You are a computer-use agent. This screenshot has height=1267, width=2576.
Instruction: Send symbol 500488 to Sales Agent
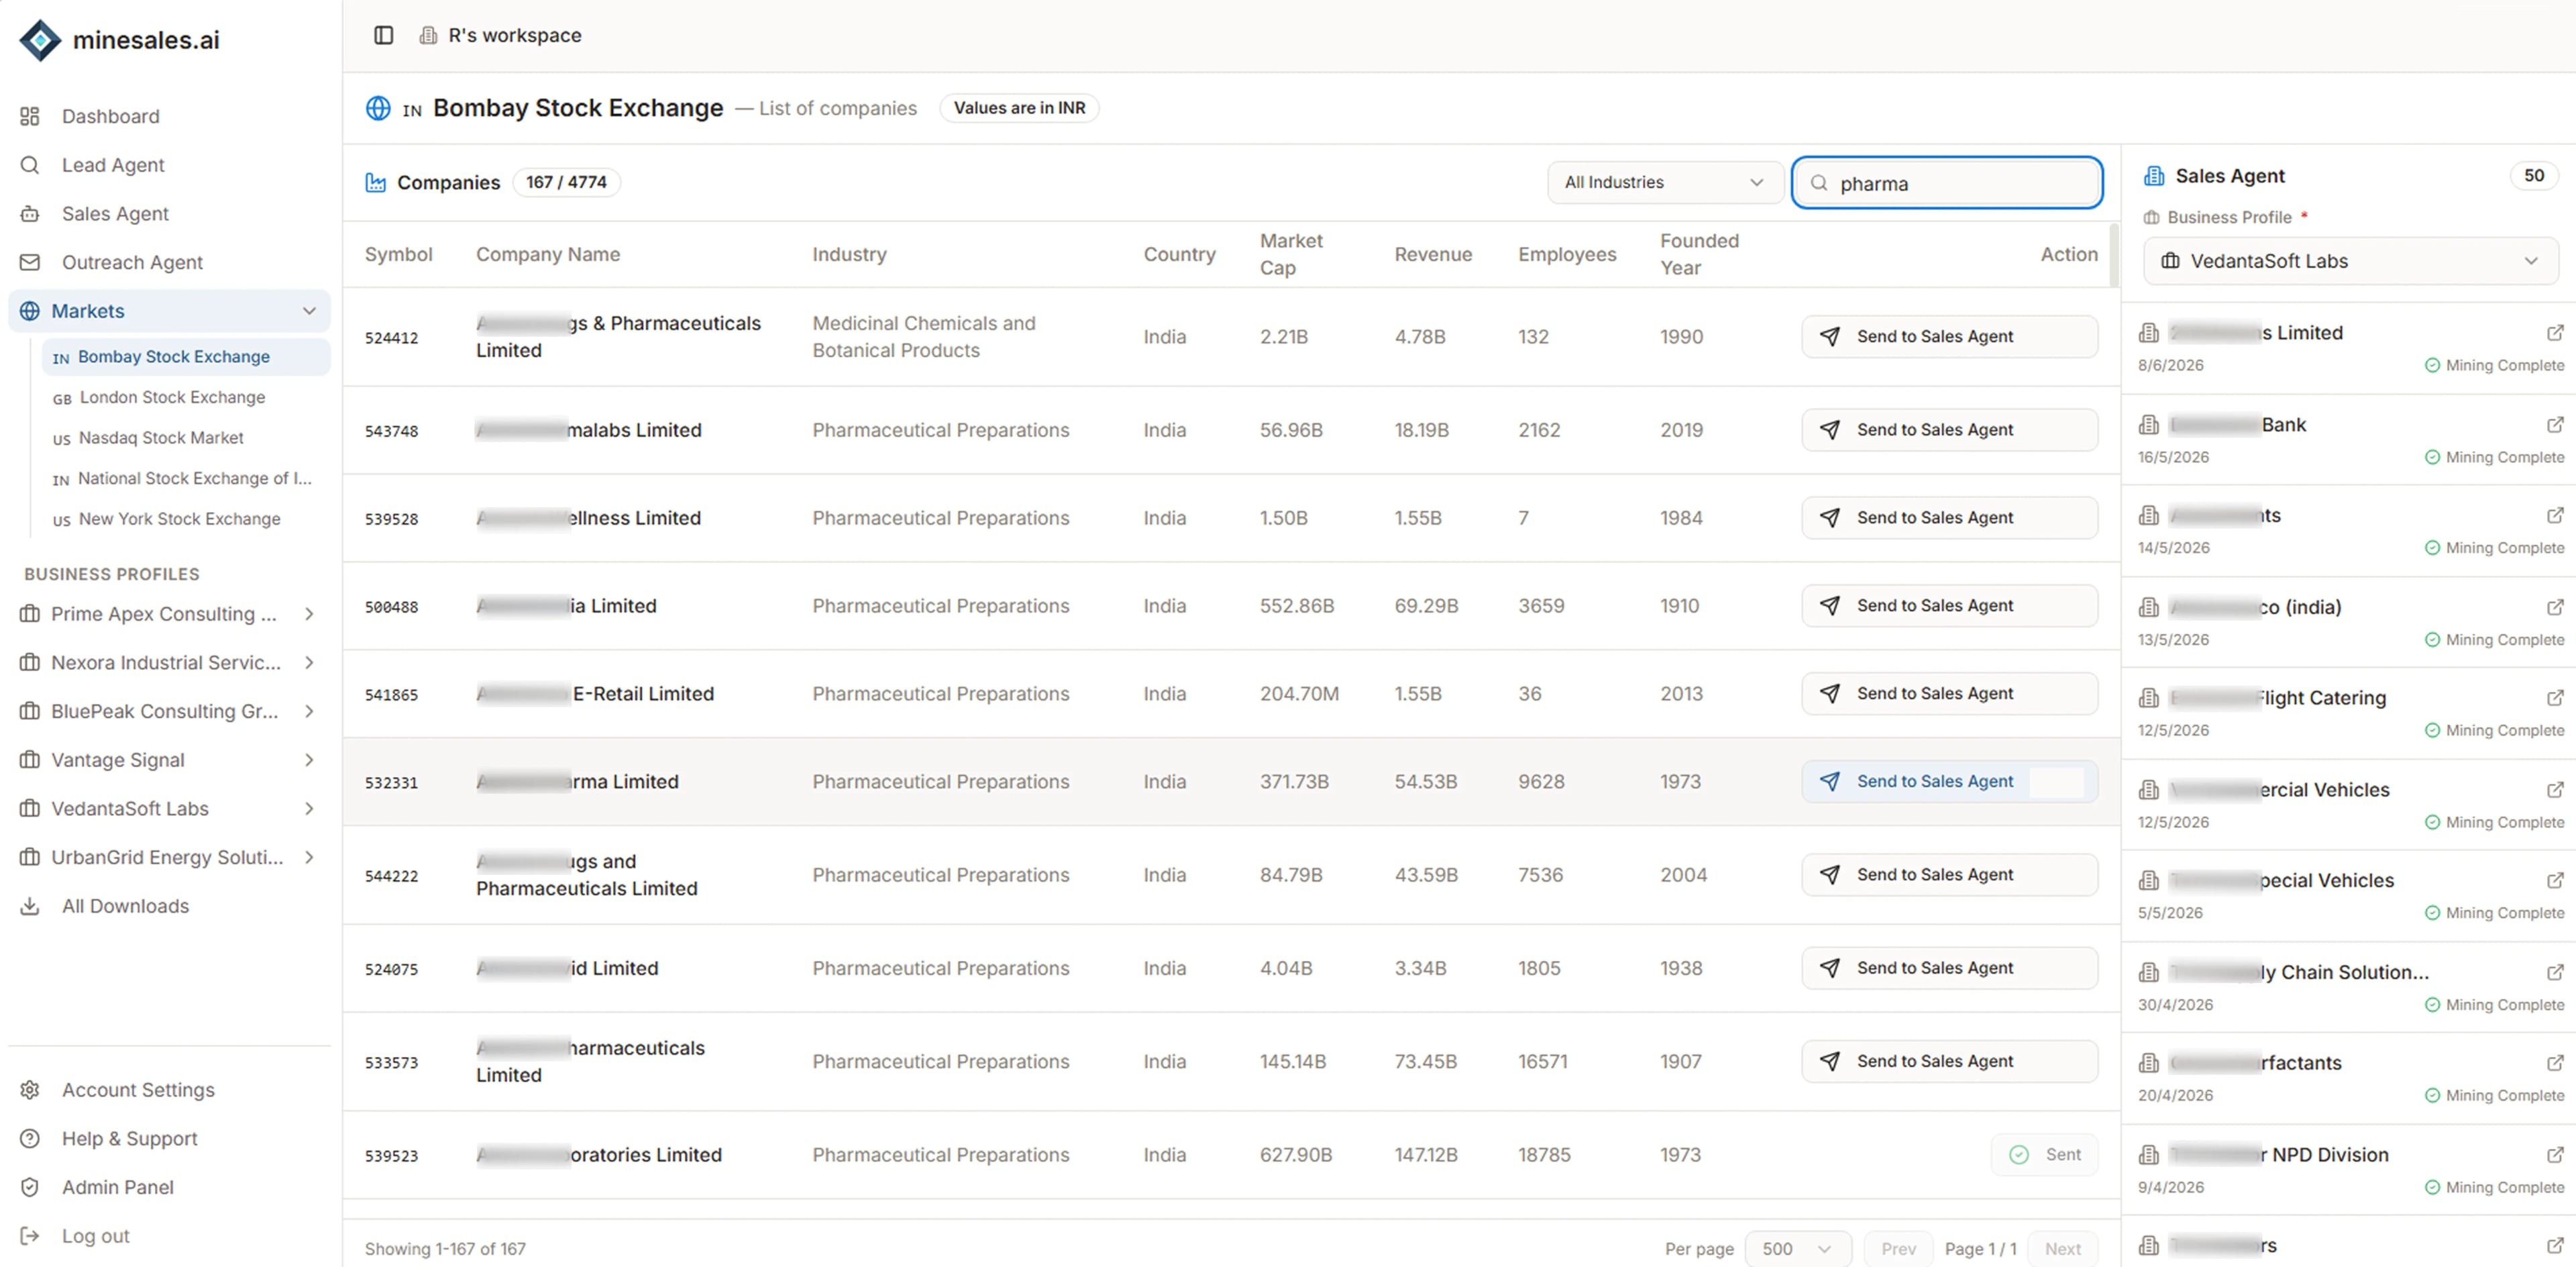click(x=1949, y=606)
